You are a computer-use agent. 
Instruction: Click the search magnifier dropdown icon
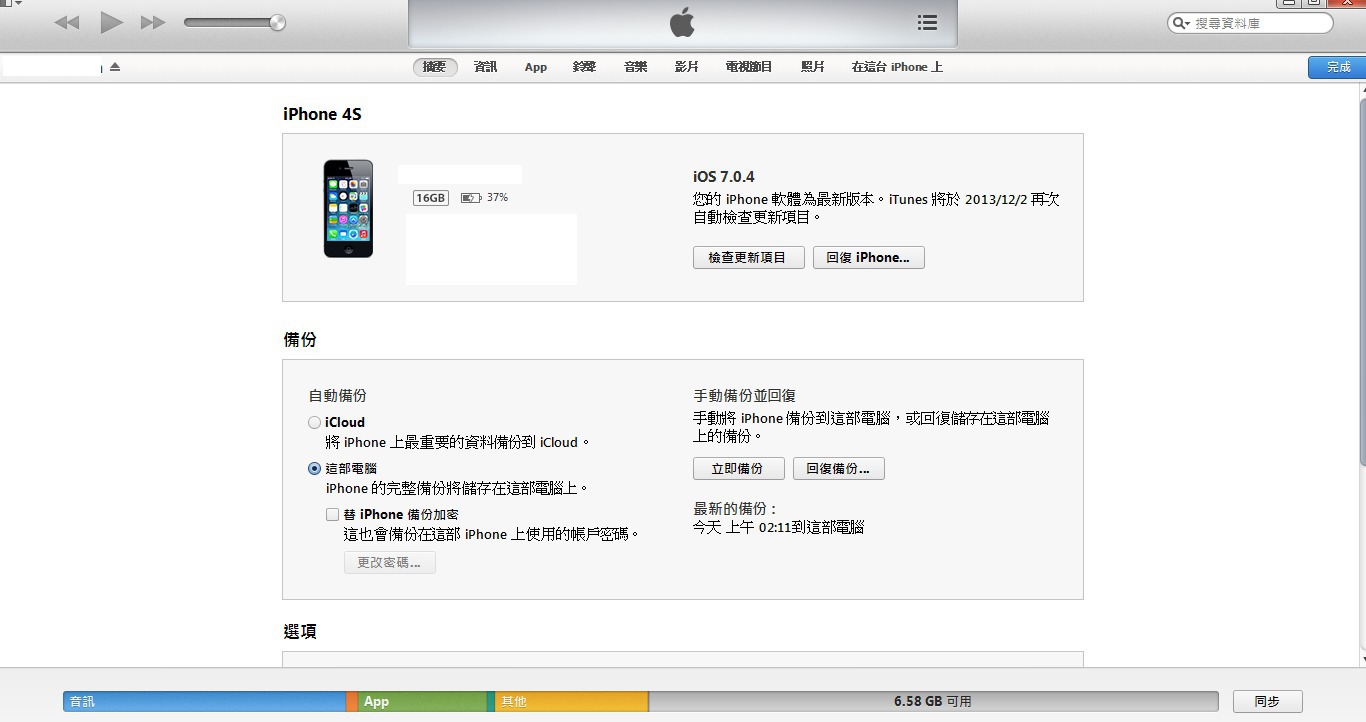click(x=1182, y=23)
